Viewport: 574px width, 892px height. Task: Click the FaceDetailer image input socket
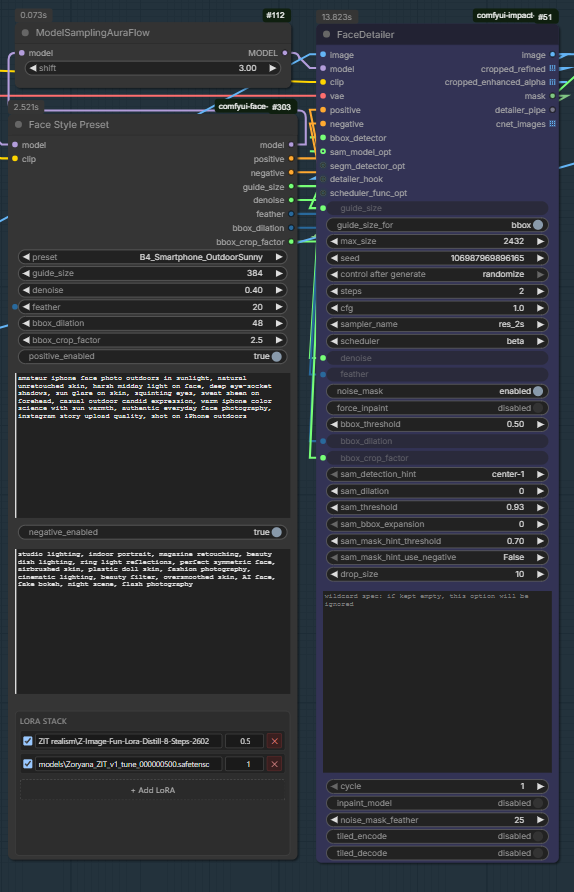(323, 55)
